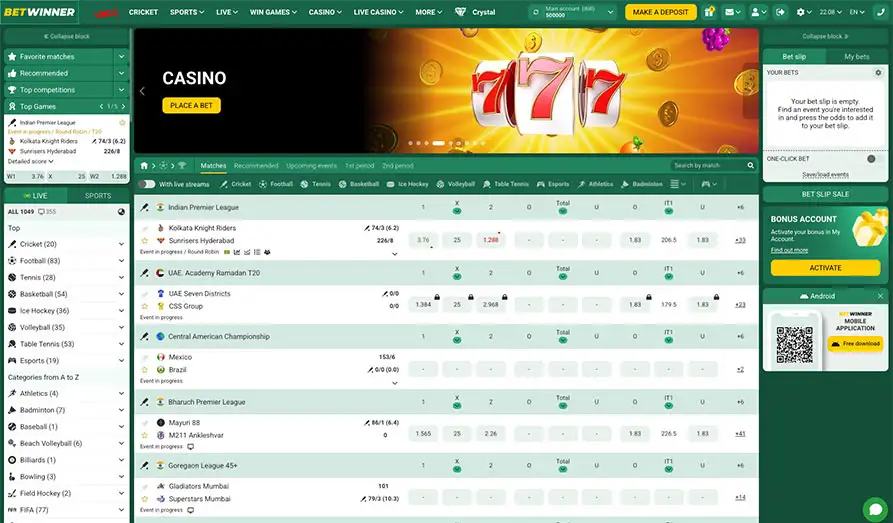Expand Recommended section in sidebar
The image size is (893, 523).
click(121, 73)
